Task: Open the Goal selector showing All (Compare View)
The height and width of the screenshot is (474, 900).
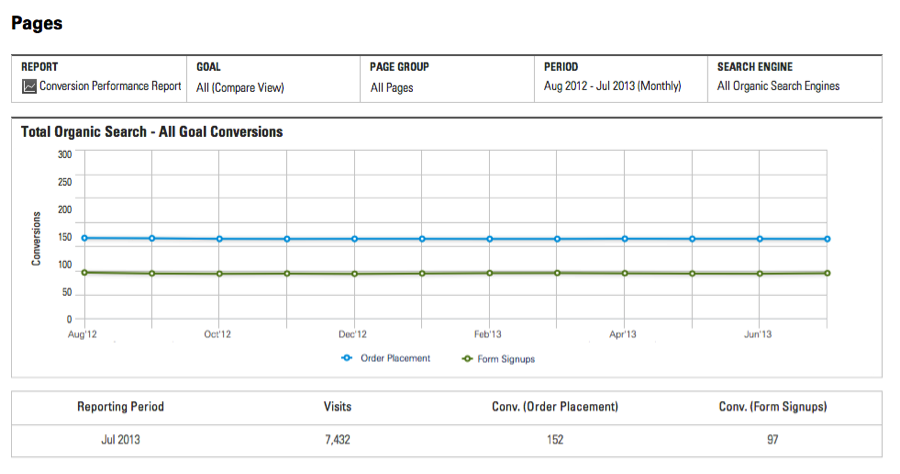Action: (240, 87)
